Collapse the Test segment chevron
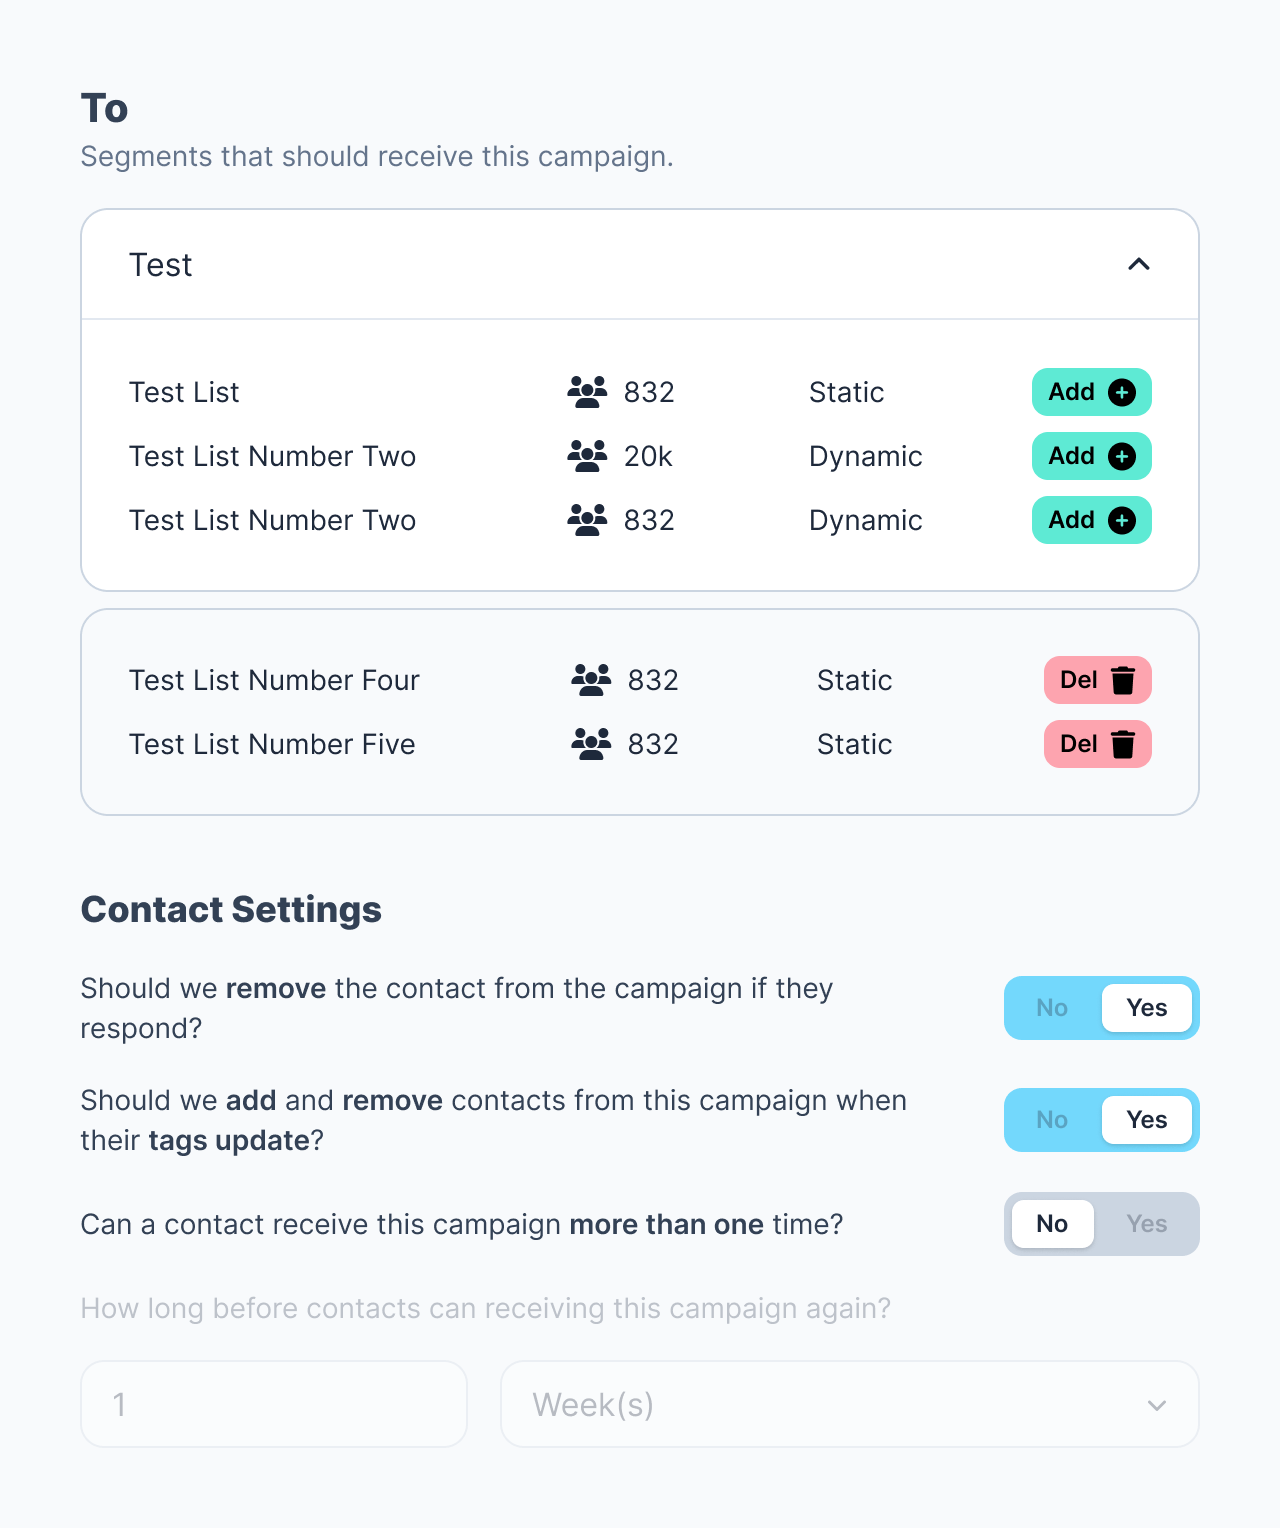 (x=1138, y=264)
